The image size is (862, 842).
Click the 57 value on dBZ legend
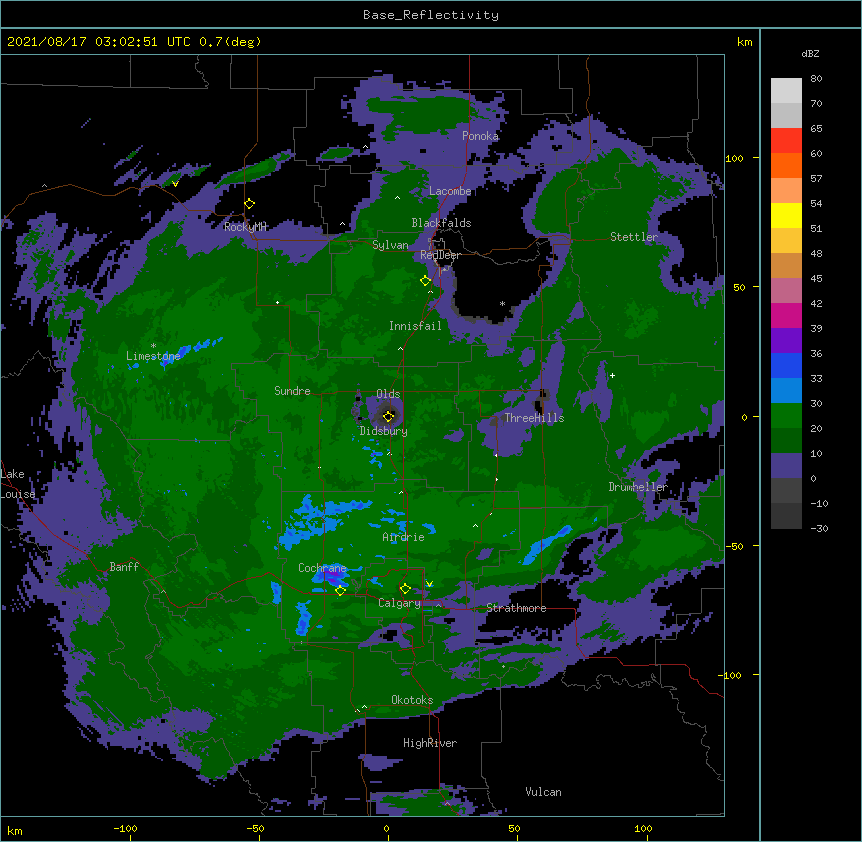(816, 179)
